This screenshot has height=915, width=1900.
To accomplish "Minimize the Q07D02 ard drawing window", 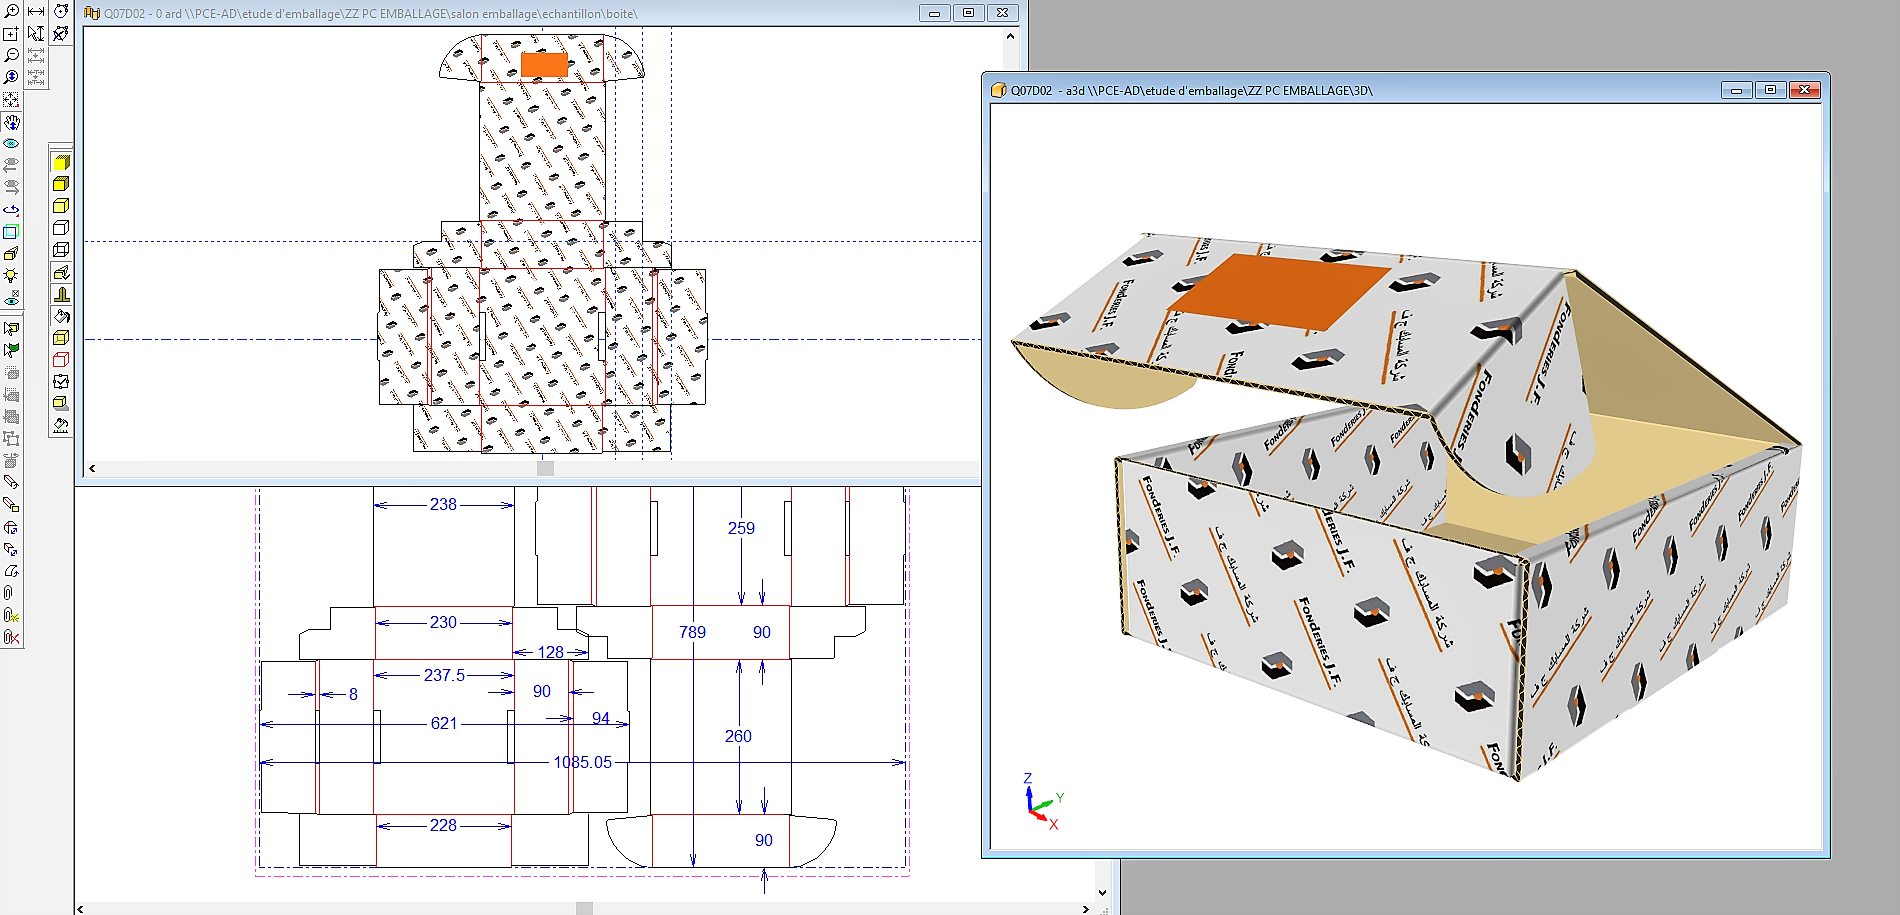I will [934, 13].
